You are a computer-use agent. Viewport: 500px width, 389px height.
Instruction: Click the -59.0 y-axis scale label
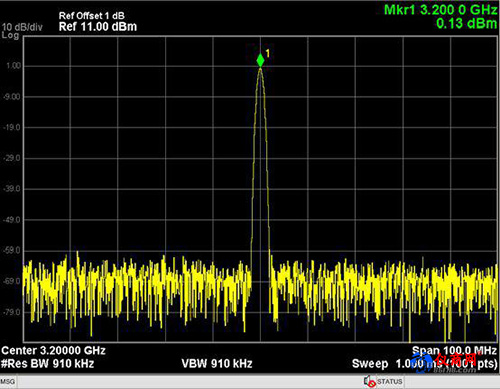pos(12,250)
